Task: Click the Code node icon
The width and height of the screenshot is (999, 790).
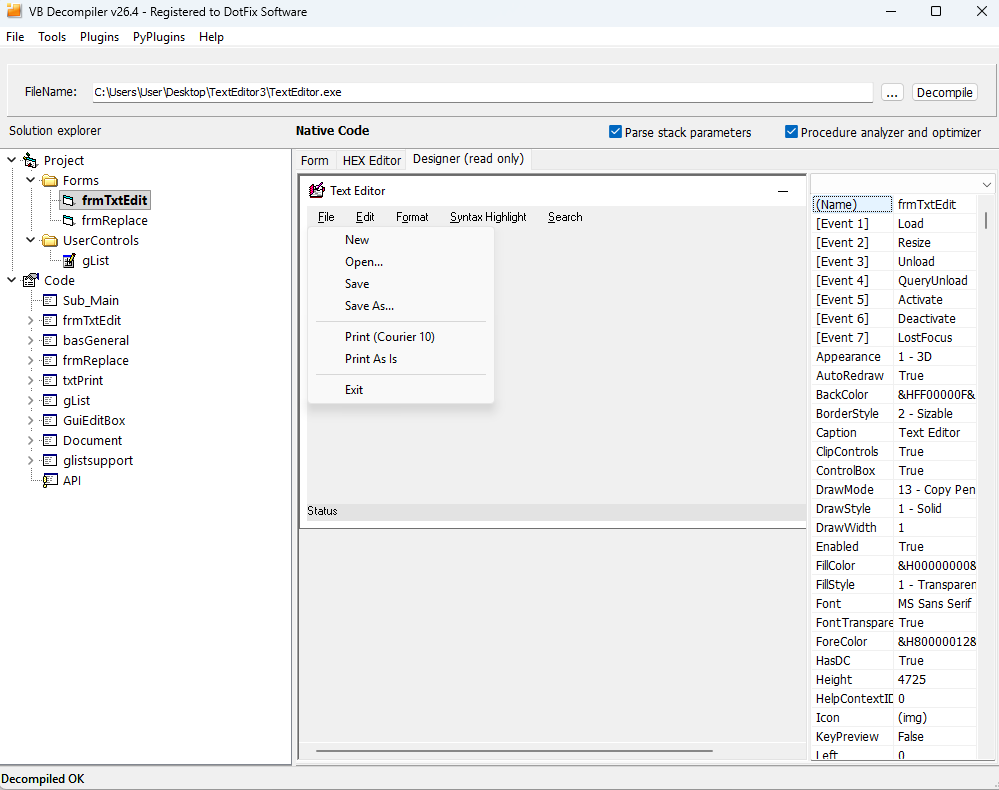Action: click(x=30, y=280)
